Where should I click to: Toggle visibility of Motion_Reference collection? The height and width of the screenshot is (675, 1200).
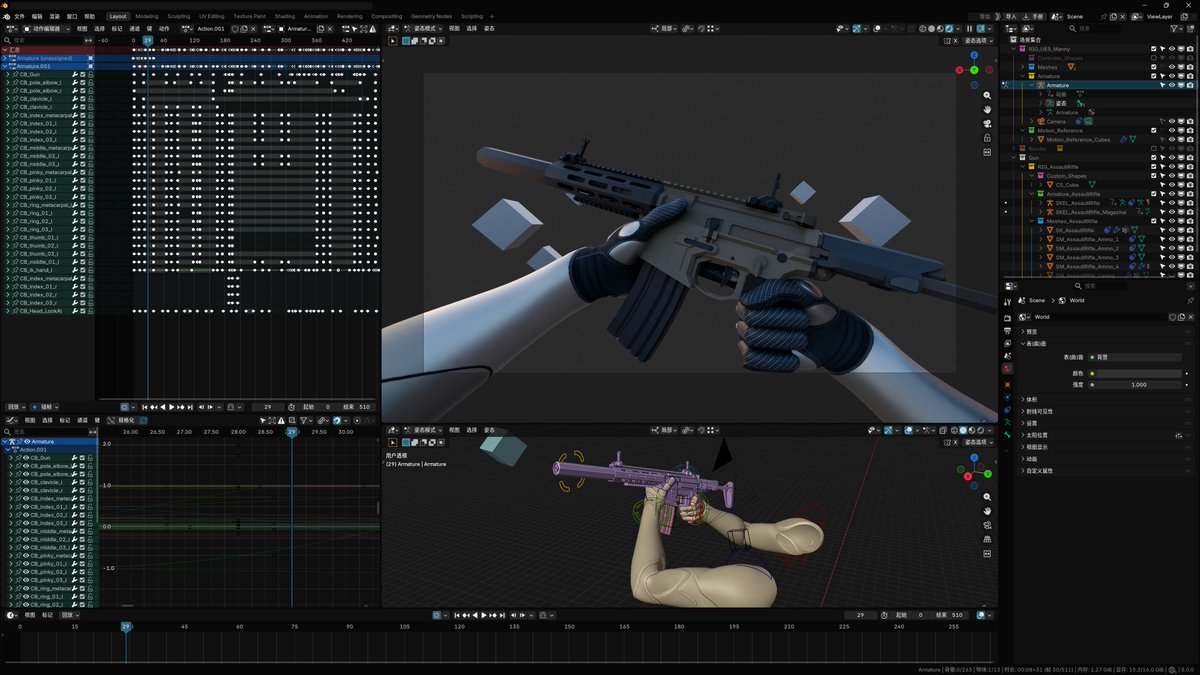[1171, 130]
